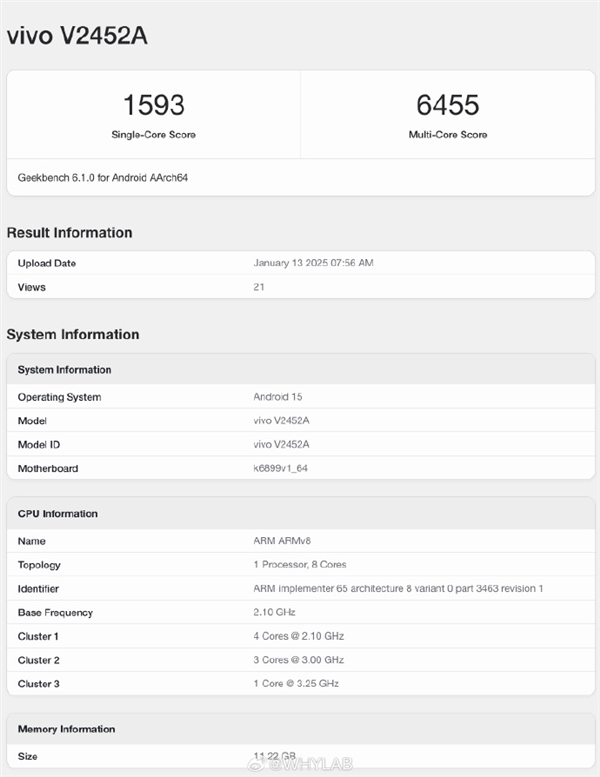Click the vivo V2452A page title
The height and width of the screenshot is (777, 600).
78,35
